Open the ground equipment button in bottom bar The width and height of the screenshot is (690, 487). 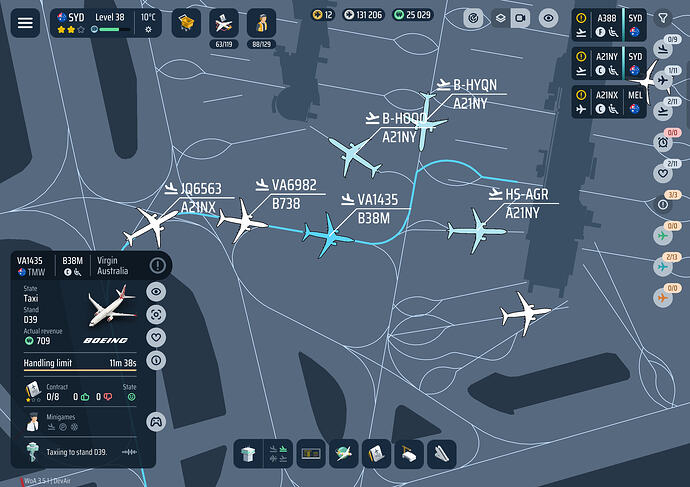coord(409,454)
